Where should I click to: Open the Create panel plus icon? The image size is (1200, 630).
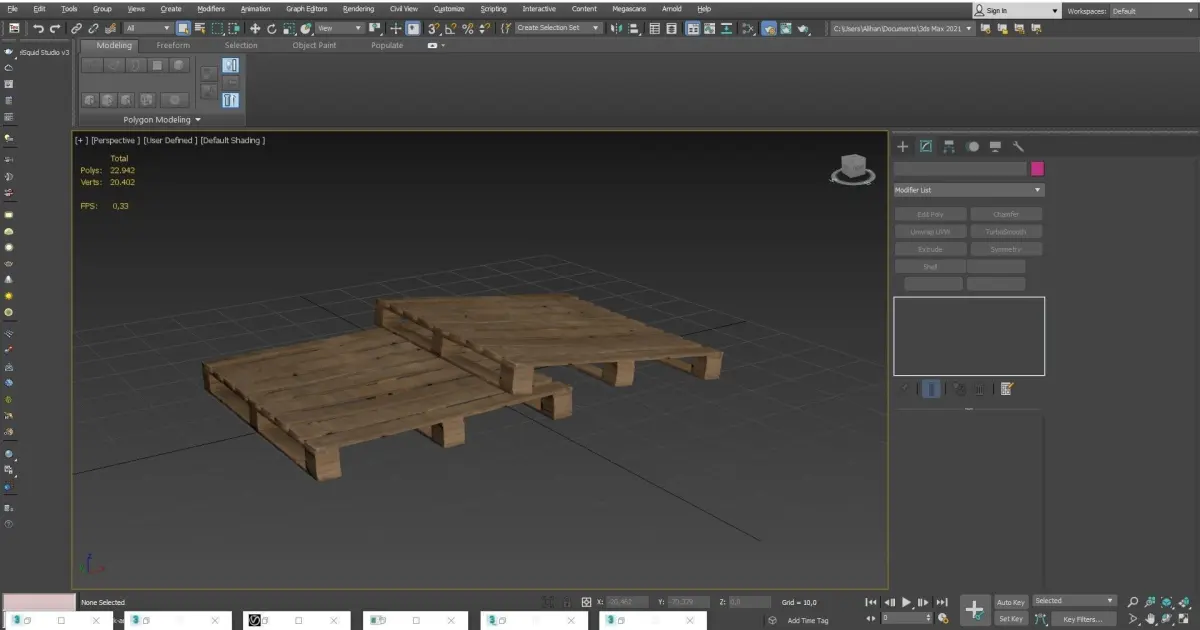pos(903,147)
